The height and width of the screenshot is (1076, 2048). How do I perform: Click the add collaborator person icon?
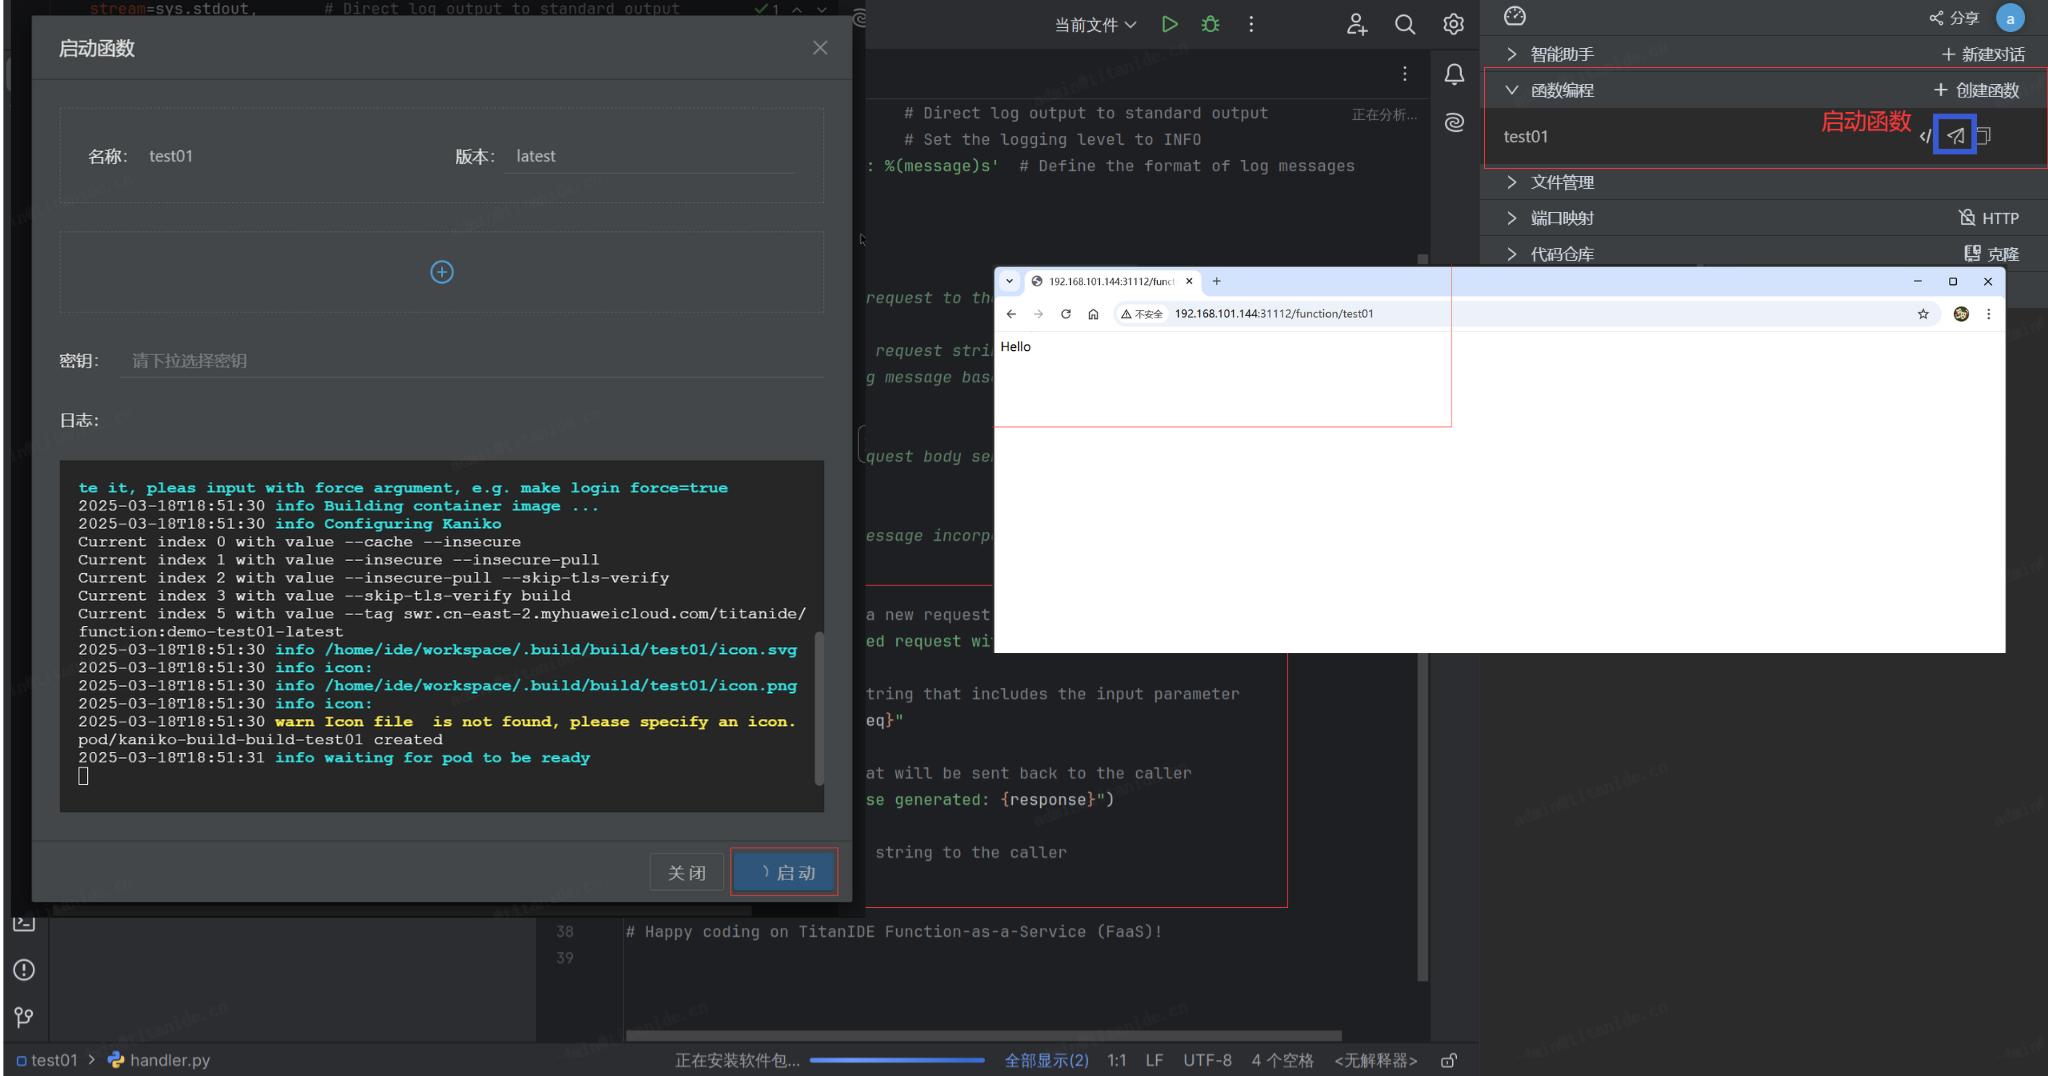tap(1356, 24)
